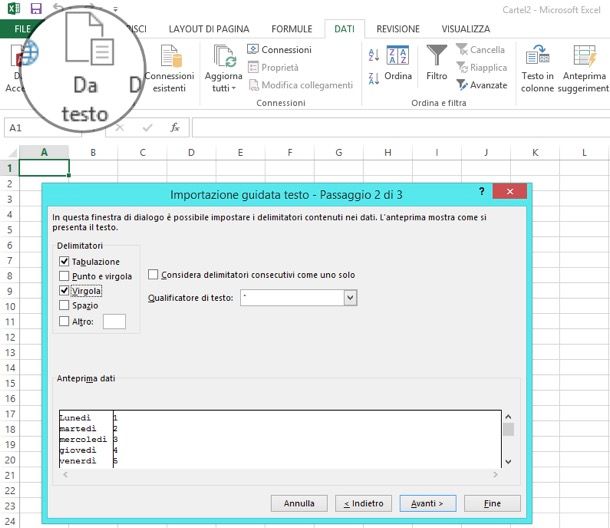Click the Annulla button
Screen dimensions: 610x528
[x=299, y=503]
